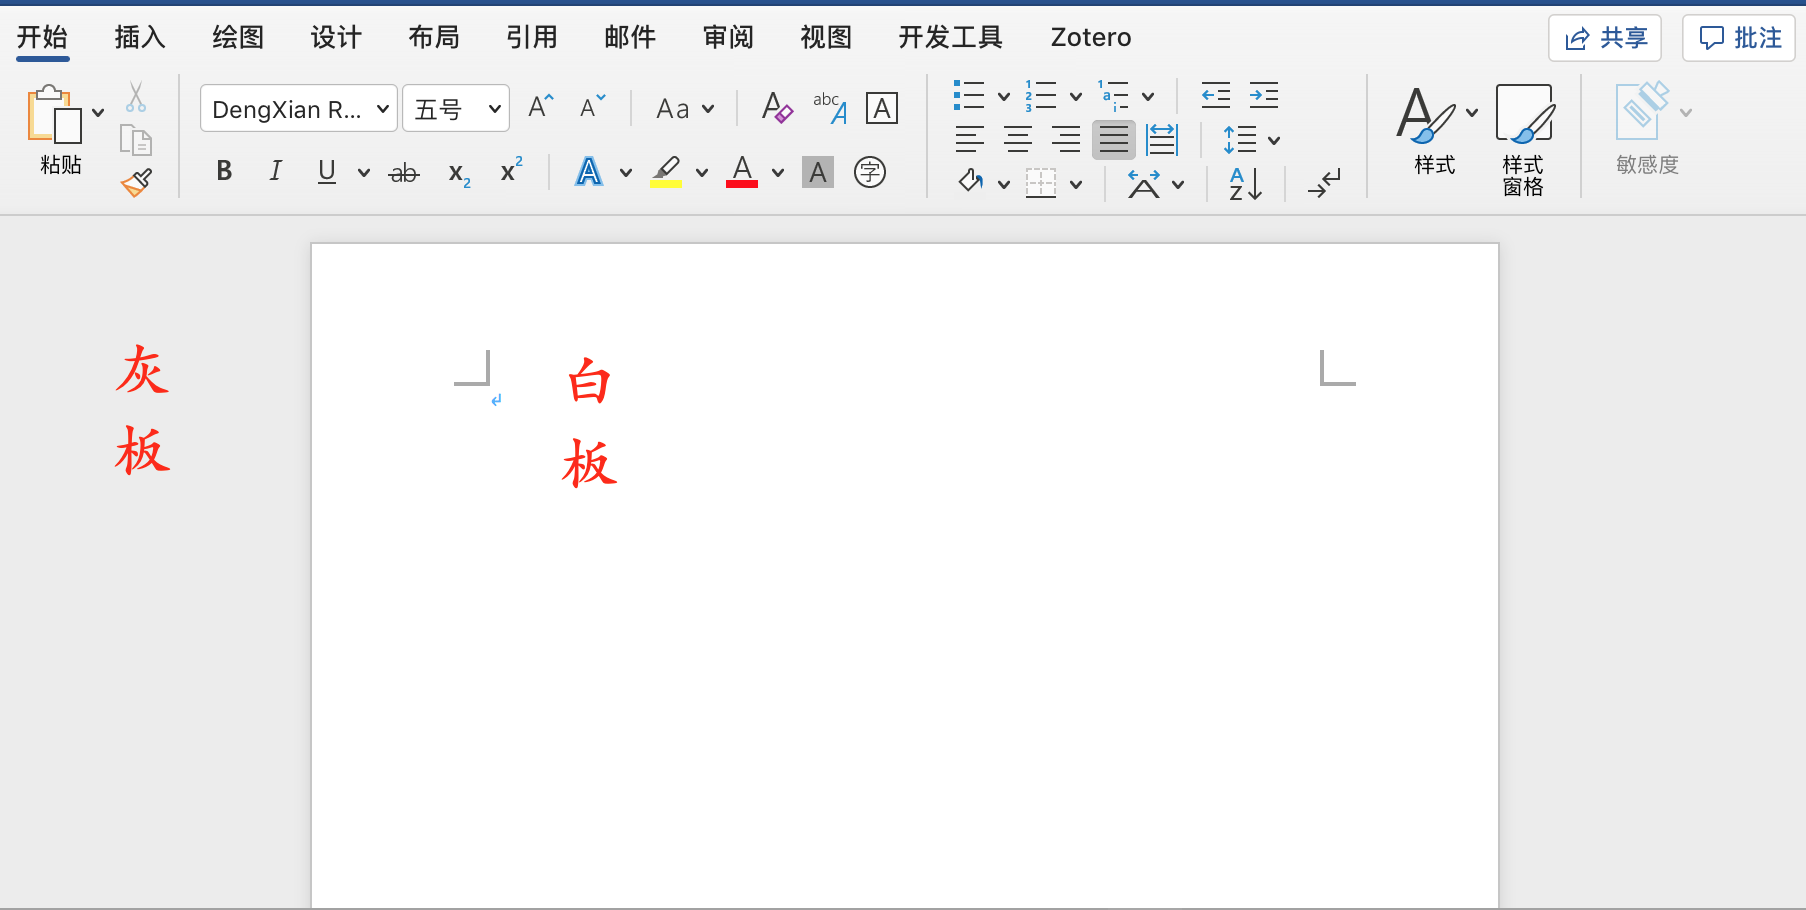Toggle show paragraph marks

tap(1324, 183)
